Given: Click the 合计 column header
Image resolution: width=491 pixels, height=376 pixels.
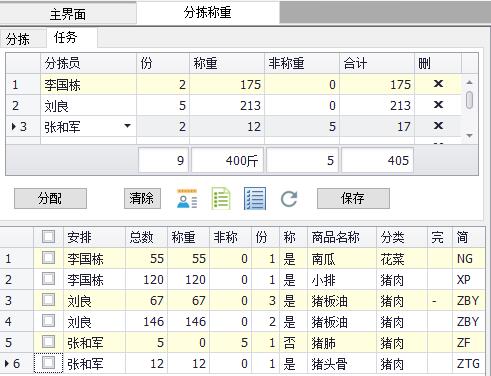Looking at the screenshot, I should 377,63.
